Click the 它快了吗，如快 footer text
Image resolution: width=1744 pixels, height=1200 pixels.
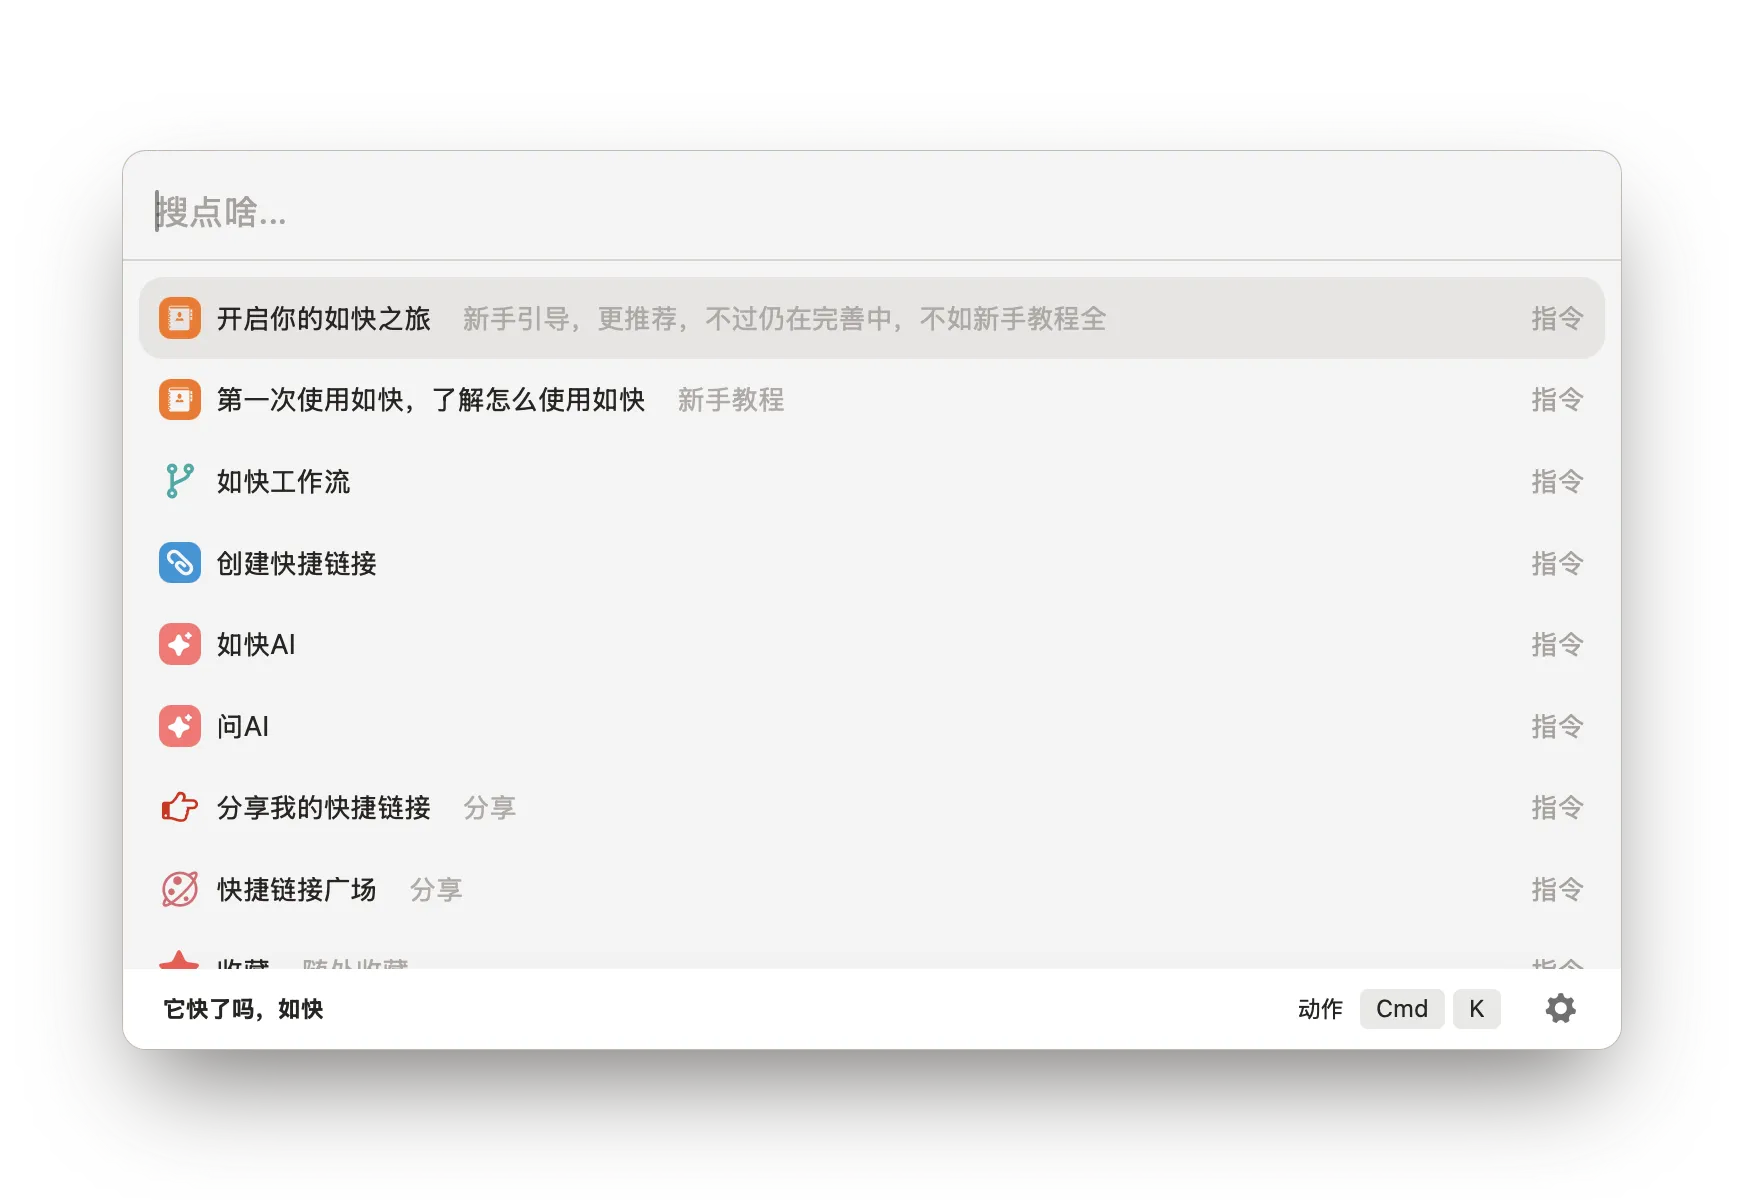pyautogui.click(x=243, y=1009)
